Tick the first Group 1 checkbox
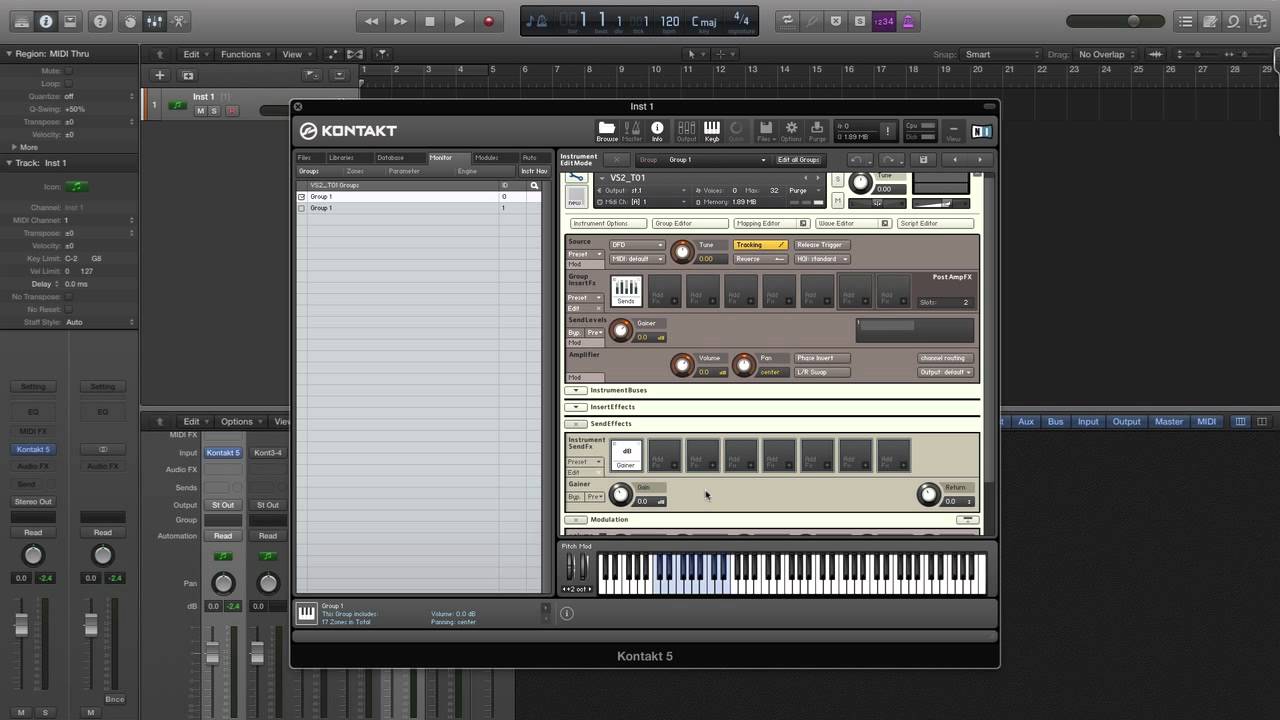Image resolution: width=1280 pixels, height=720 pixels. point(301,197)
